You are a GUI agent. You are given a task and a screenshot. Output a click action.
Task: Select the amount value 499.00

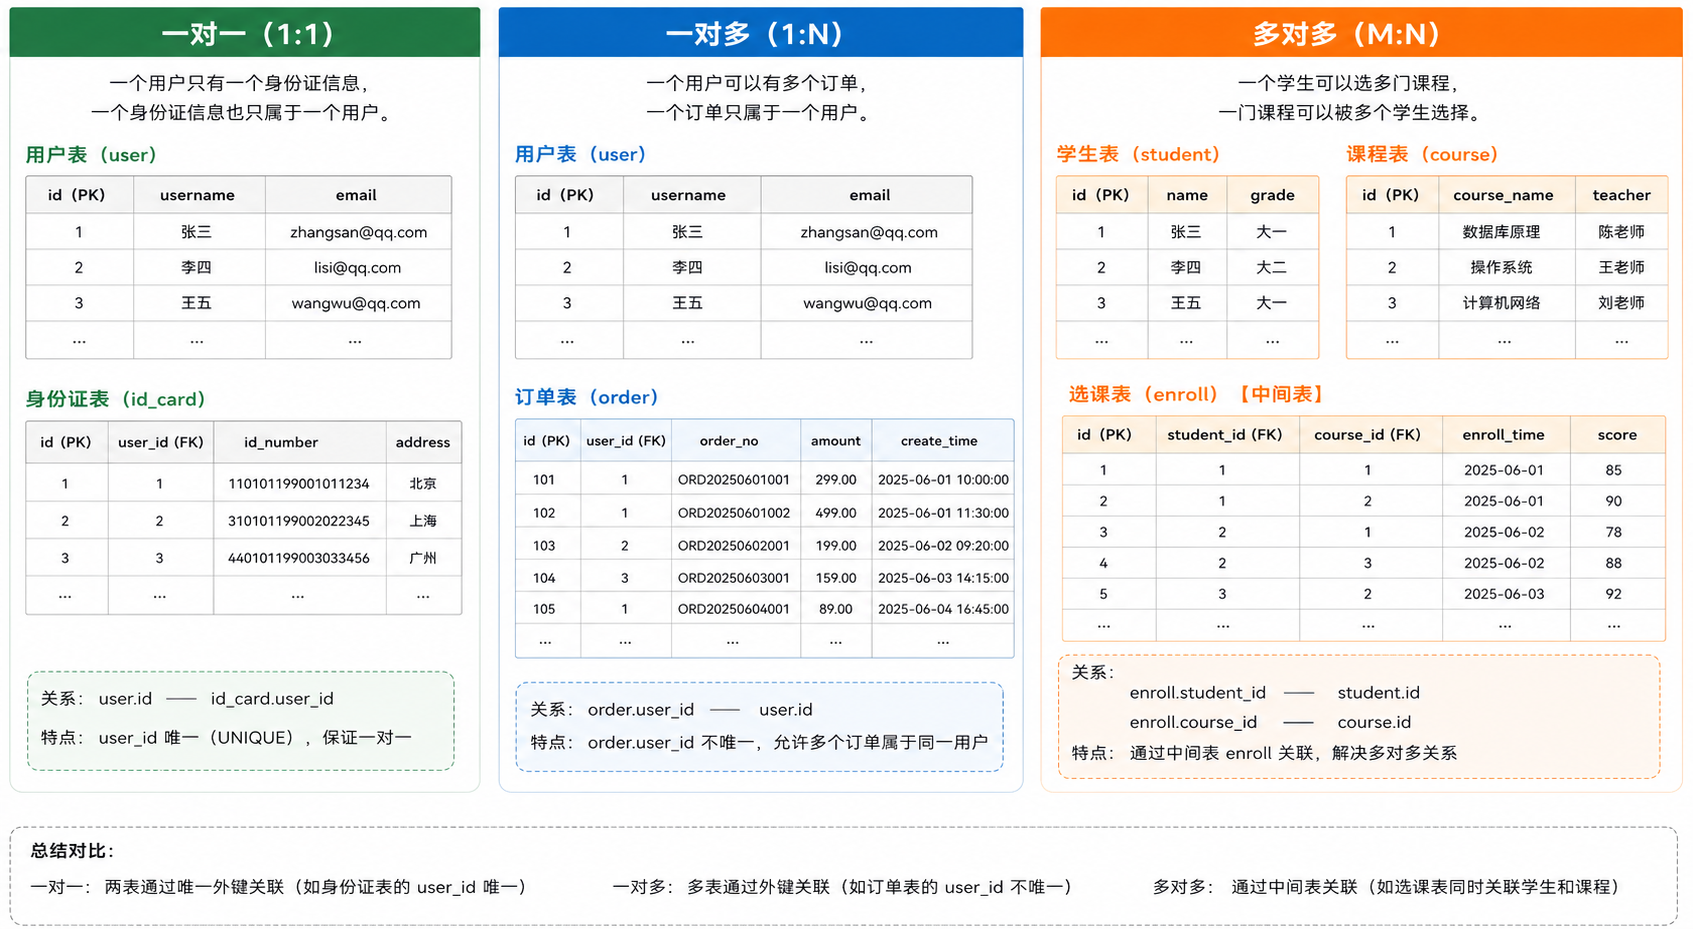(x=836, y=513)
